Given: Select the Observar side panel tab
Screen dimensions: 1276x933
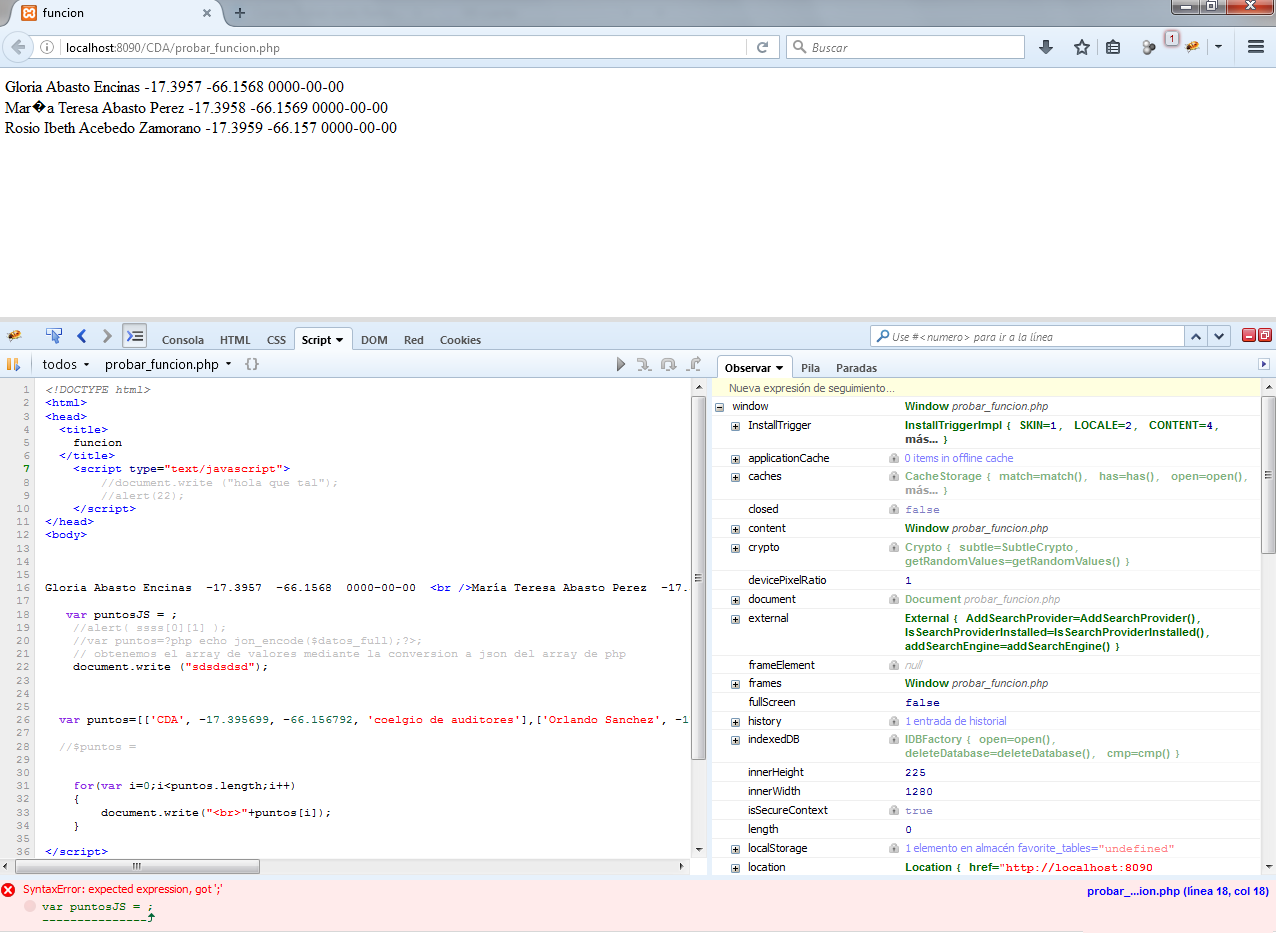Looking at the screenshot, I should (754, 368).
